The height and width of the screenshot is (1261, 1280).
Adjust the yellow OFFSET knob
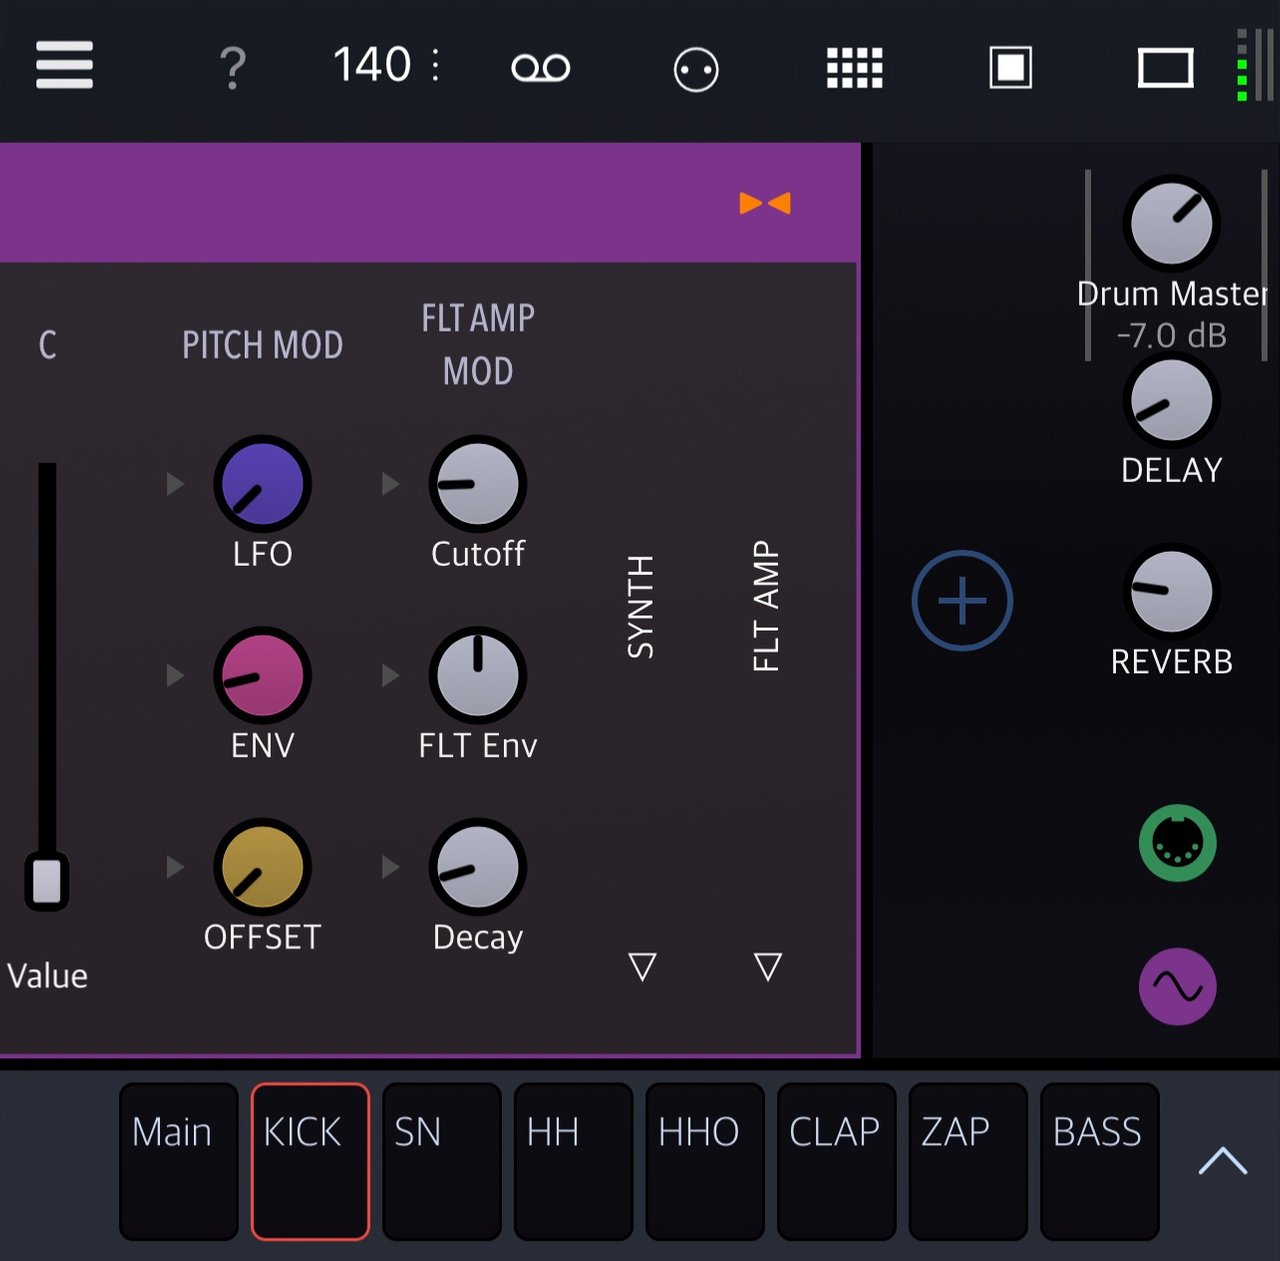(x=263, y=867)
